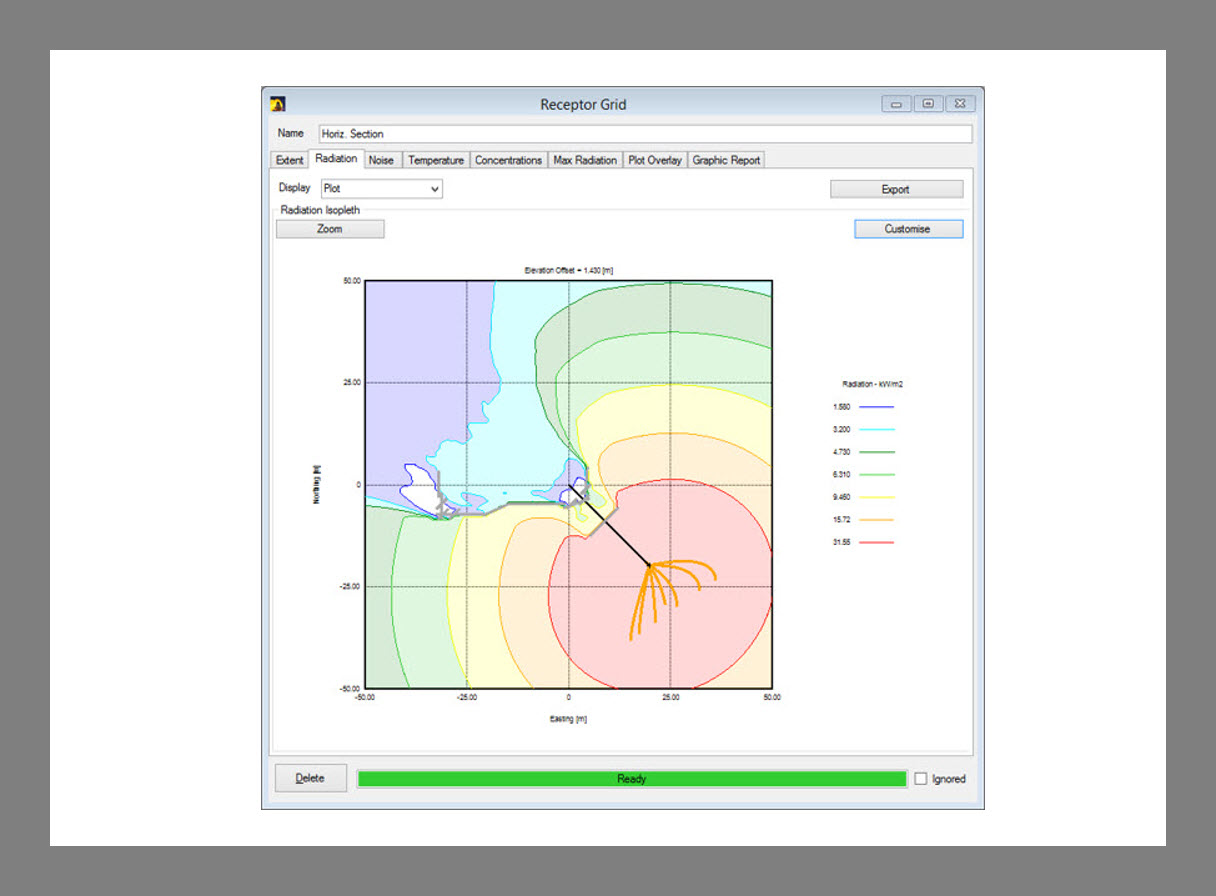The width and height of the screenshot is (1216, 896).
Task: Click the dark green legend line swatch
Action: click(876, 452)
